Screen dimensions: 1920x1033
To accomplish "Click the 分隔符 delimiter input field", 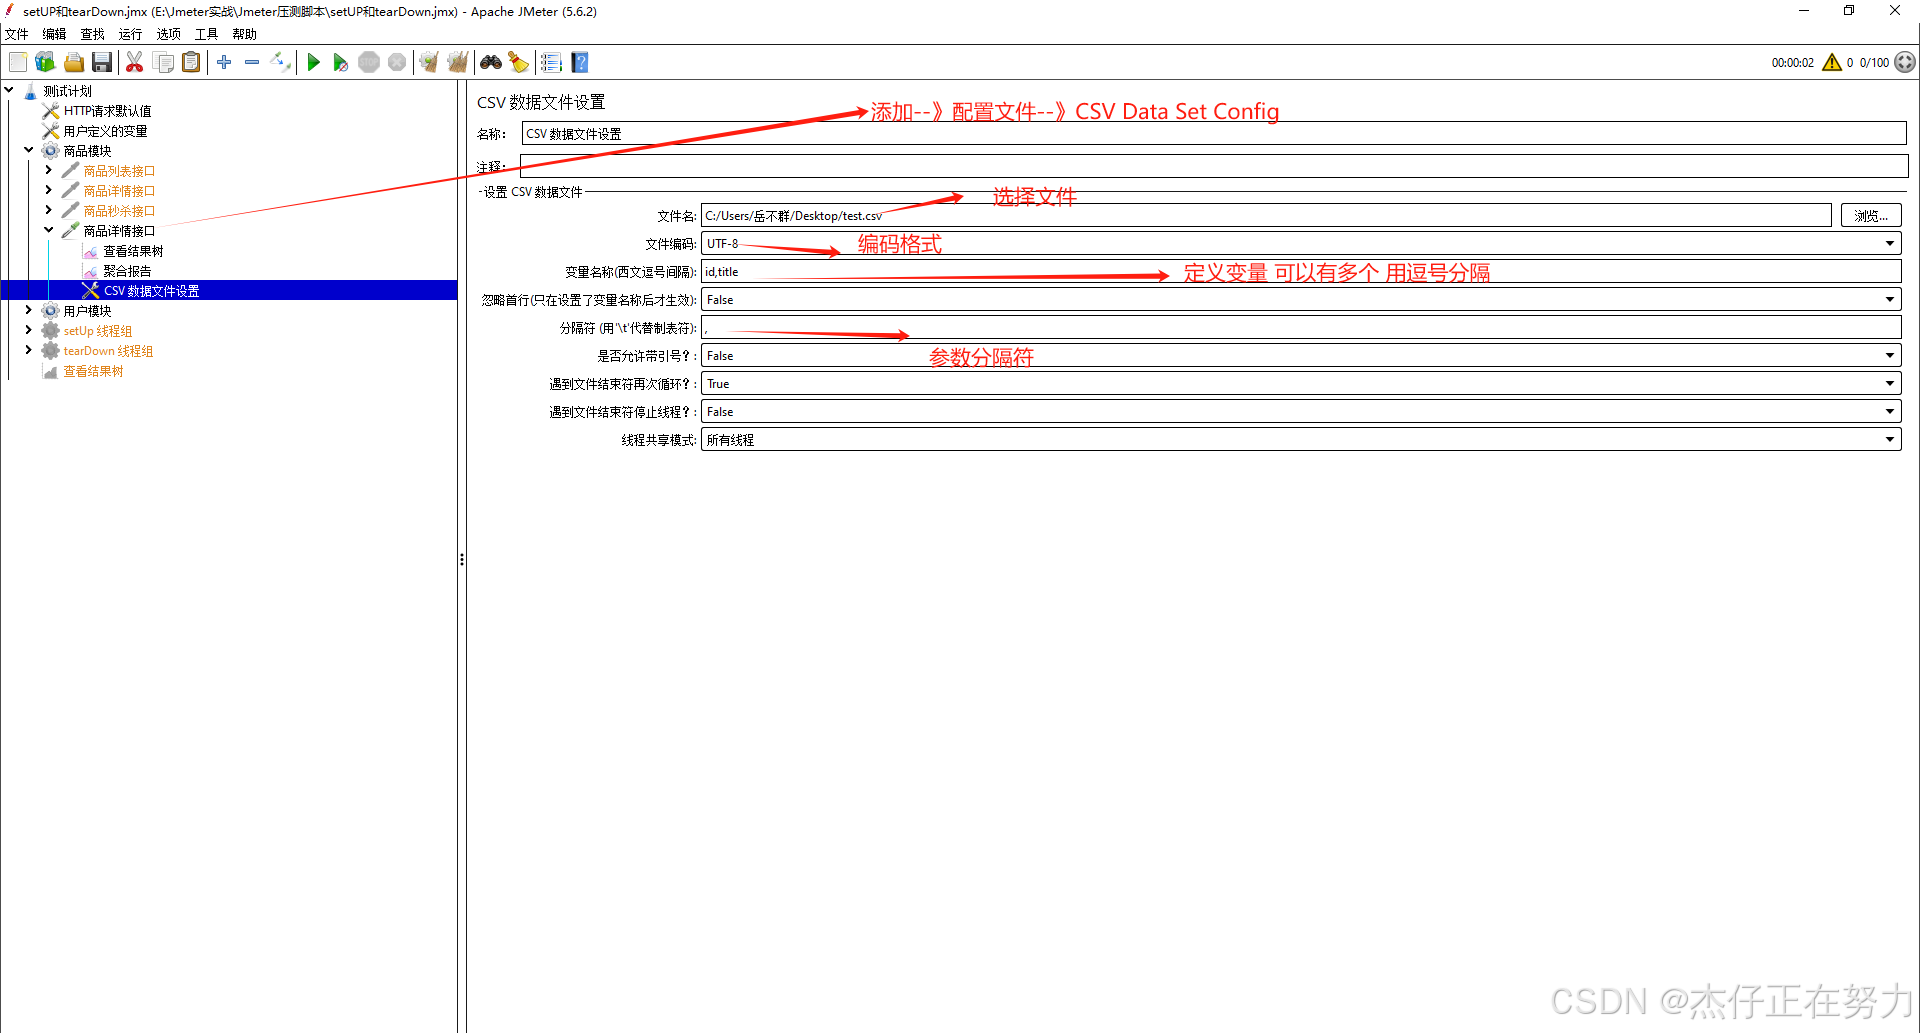I will (1301, 328).
